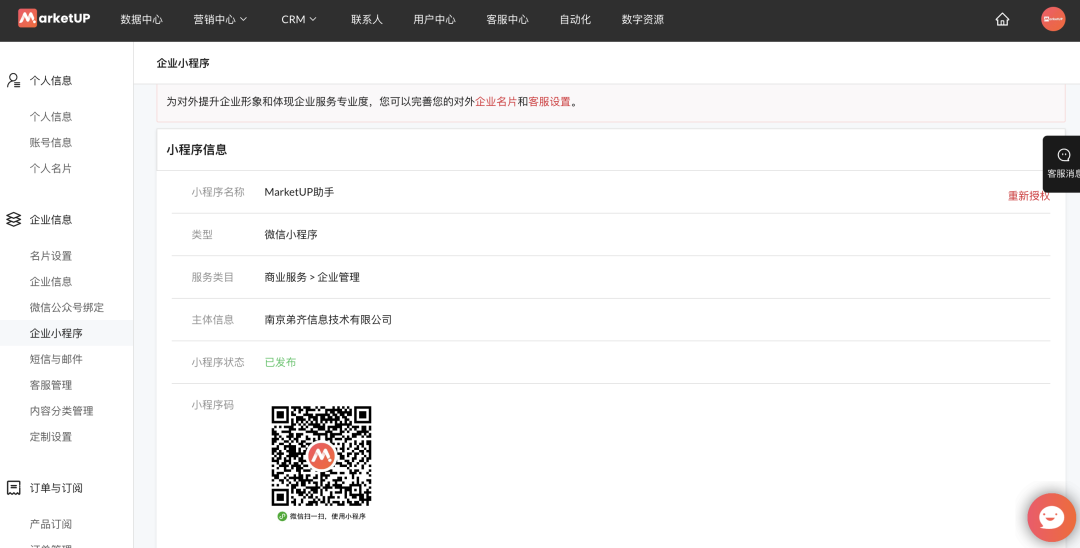The height and width of the screenshot is (548, 1080).
Task: Click the 已发布 status text
Action: (x=280, y=362)
